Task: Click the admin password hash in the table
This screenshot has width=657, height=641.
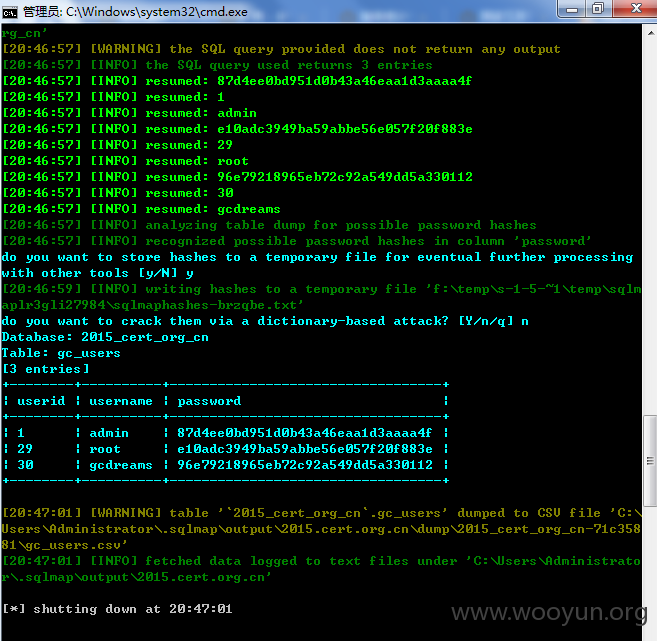Action: [305, 433]
